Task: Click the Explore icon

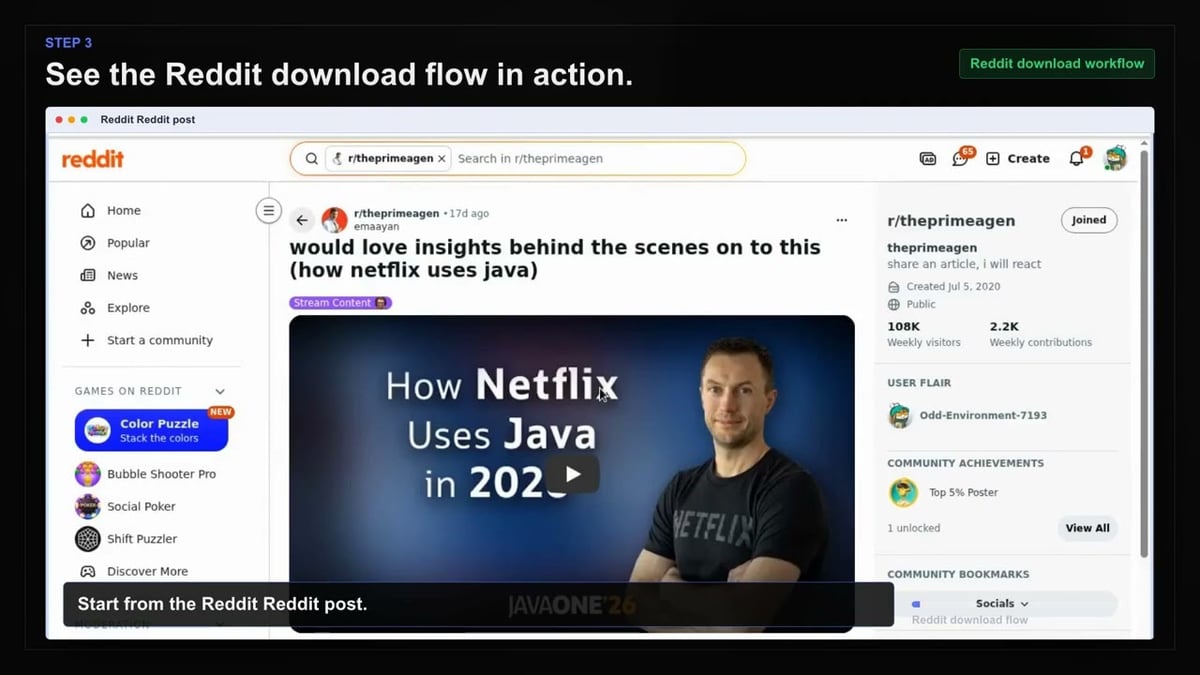Action: click(x=88, y=308)
